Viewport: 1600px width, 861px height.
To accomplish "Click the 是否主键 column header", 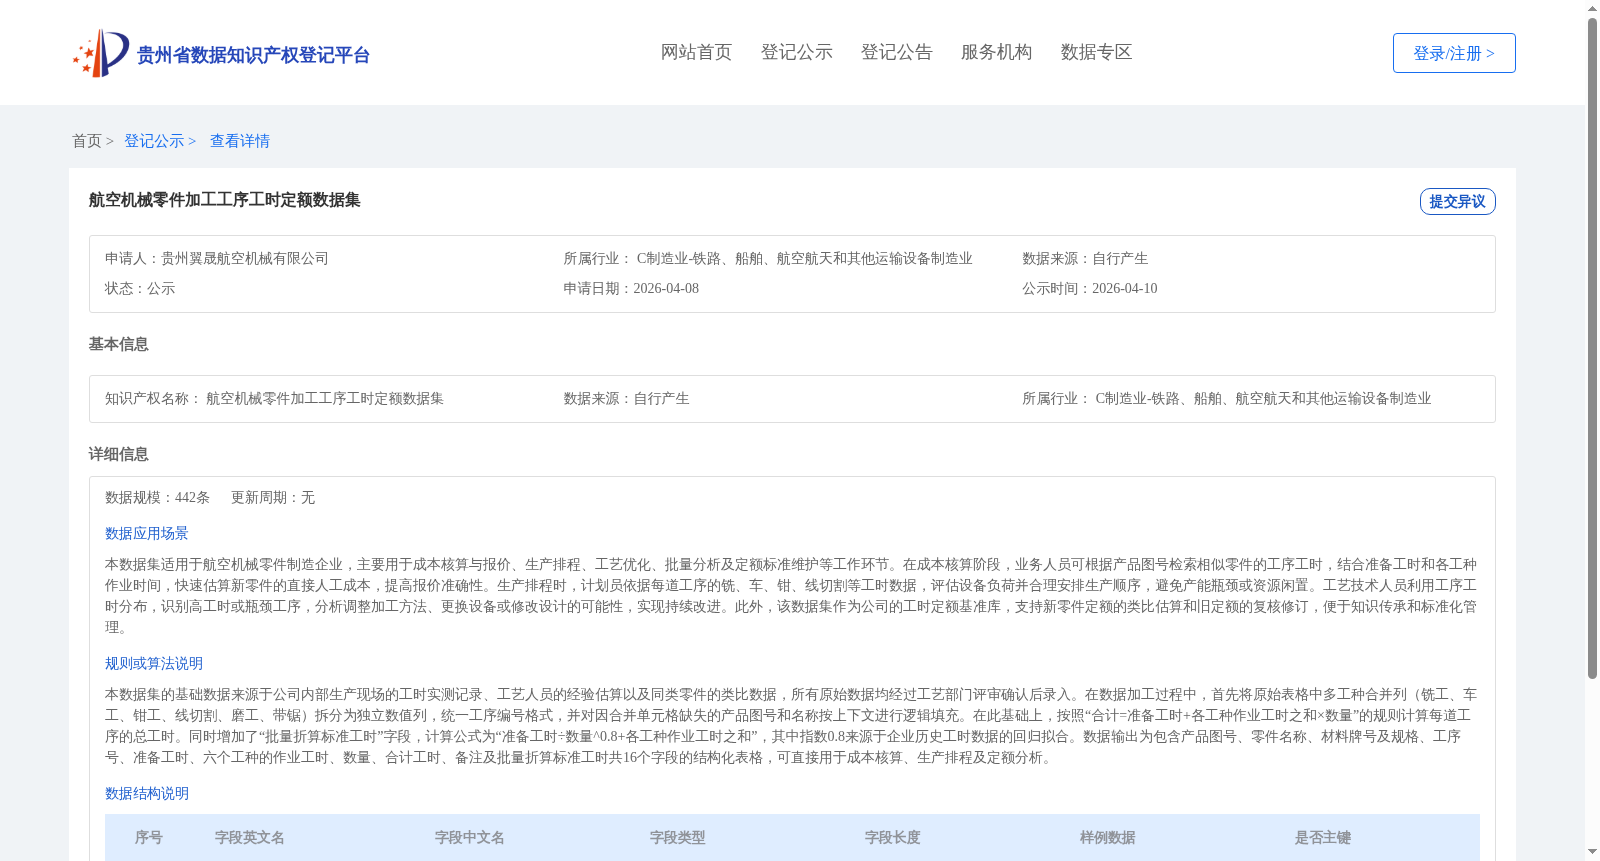I will [1323, 837].
